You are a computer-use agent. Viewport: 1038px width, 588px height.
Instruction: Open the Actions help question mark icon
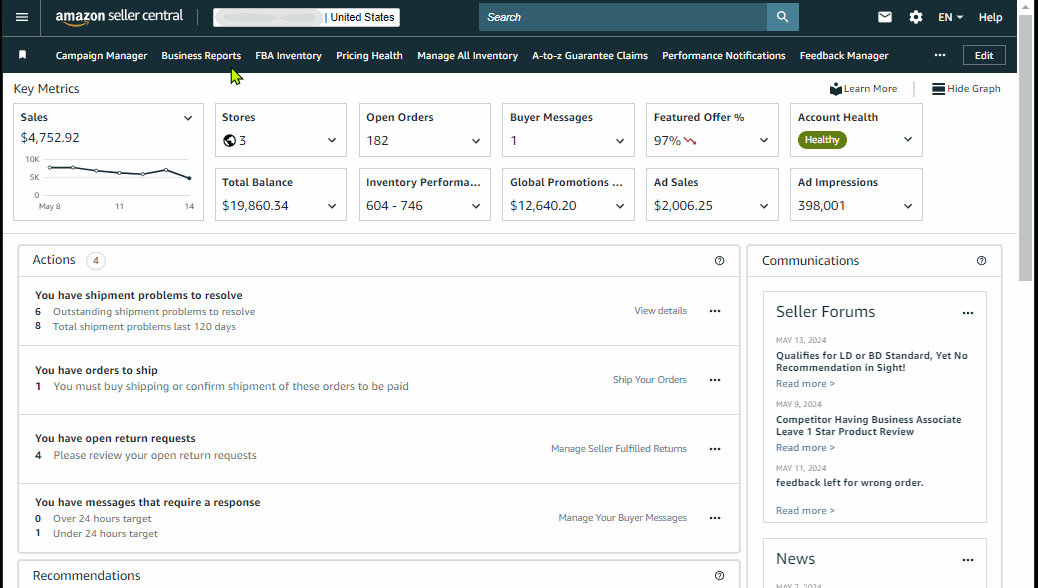click(720, 261)
